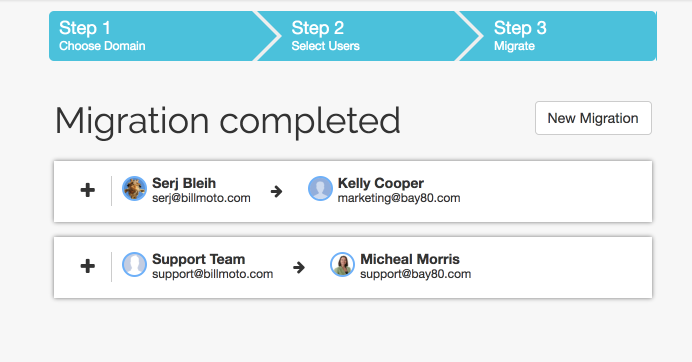Screen dimensions: 692x362
Task: Go to Step 1 Choose Domain
Action: coord(152,36)
